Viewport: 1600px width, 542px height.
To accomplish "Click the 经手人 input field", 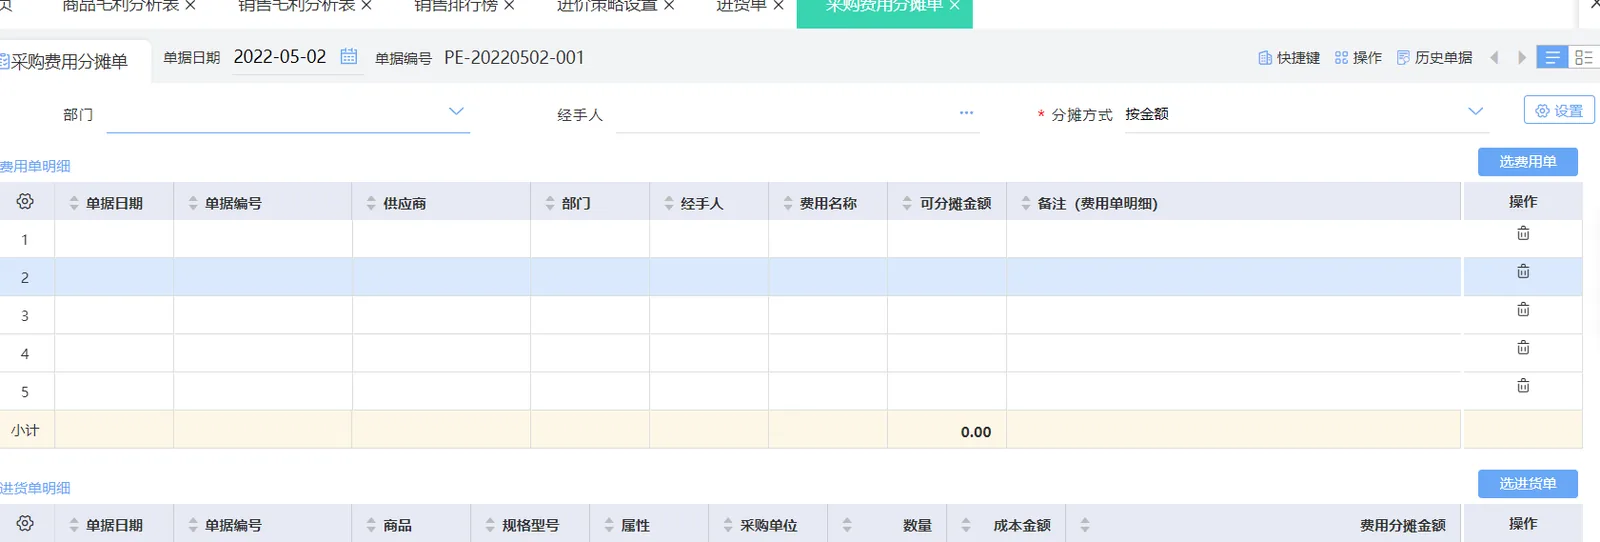I will tap(797, 114).
